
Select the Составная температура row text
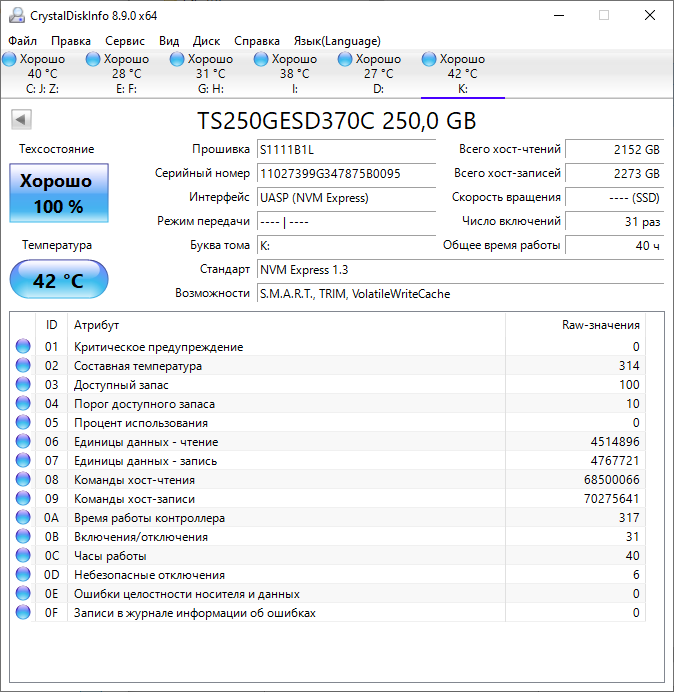pos(138,366)
